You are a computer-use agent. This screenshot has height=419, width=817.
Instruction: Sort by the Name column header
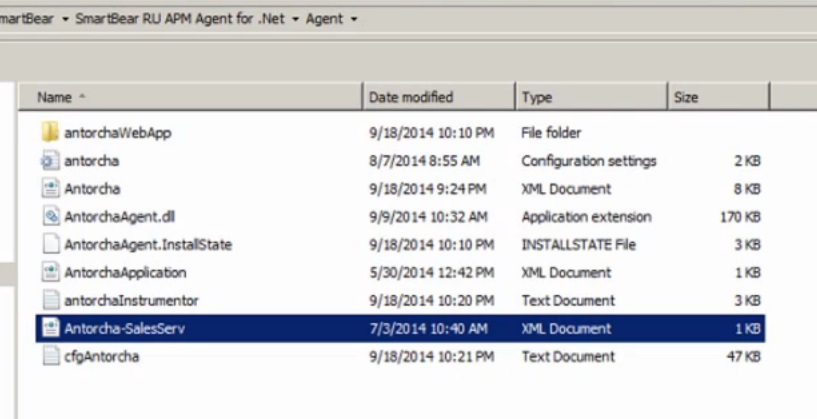pyautogui.click(x=190, y=97)
